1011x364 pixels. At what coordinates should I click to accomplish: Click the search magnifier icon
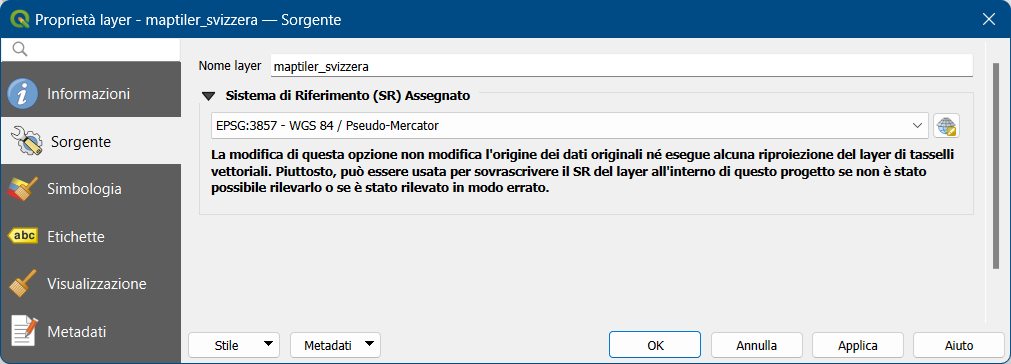(x=20, y=50)
